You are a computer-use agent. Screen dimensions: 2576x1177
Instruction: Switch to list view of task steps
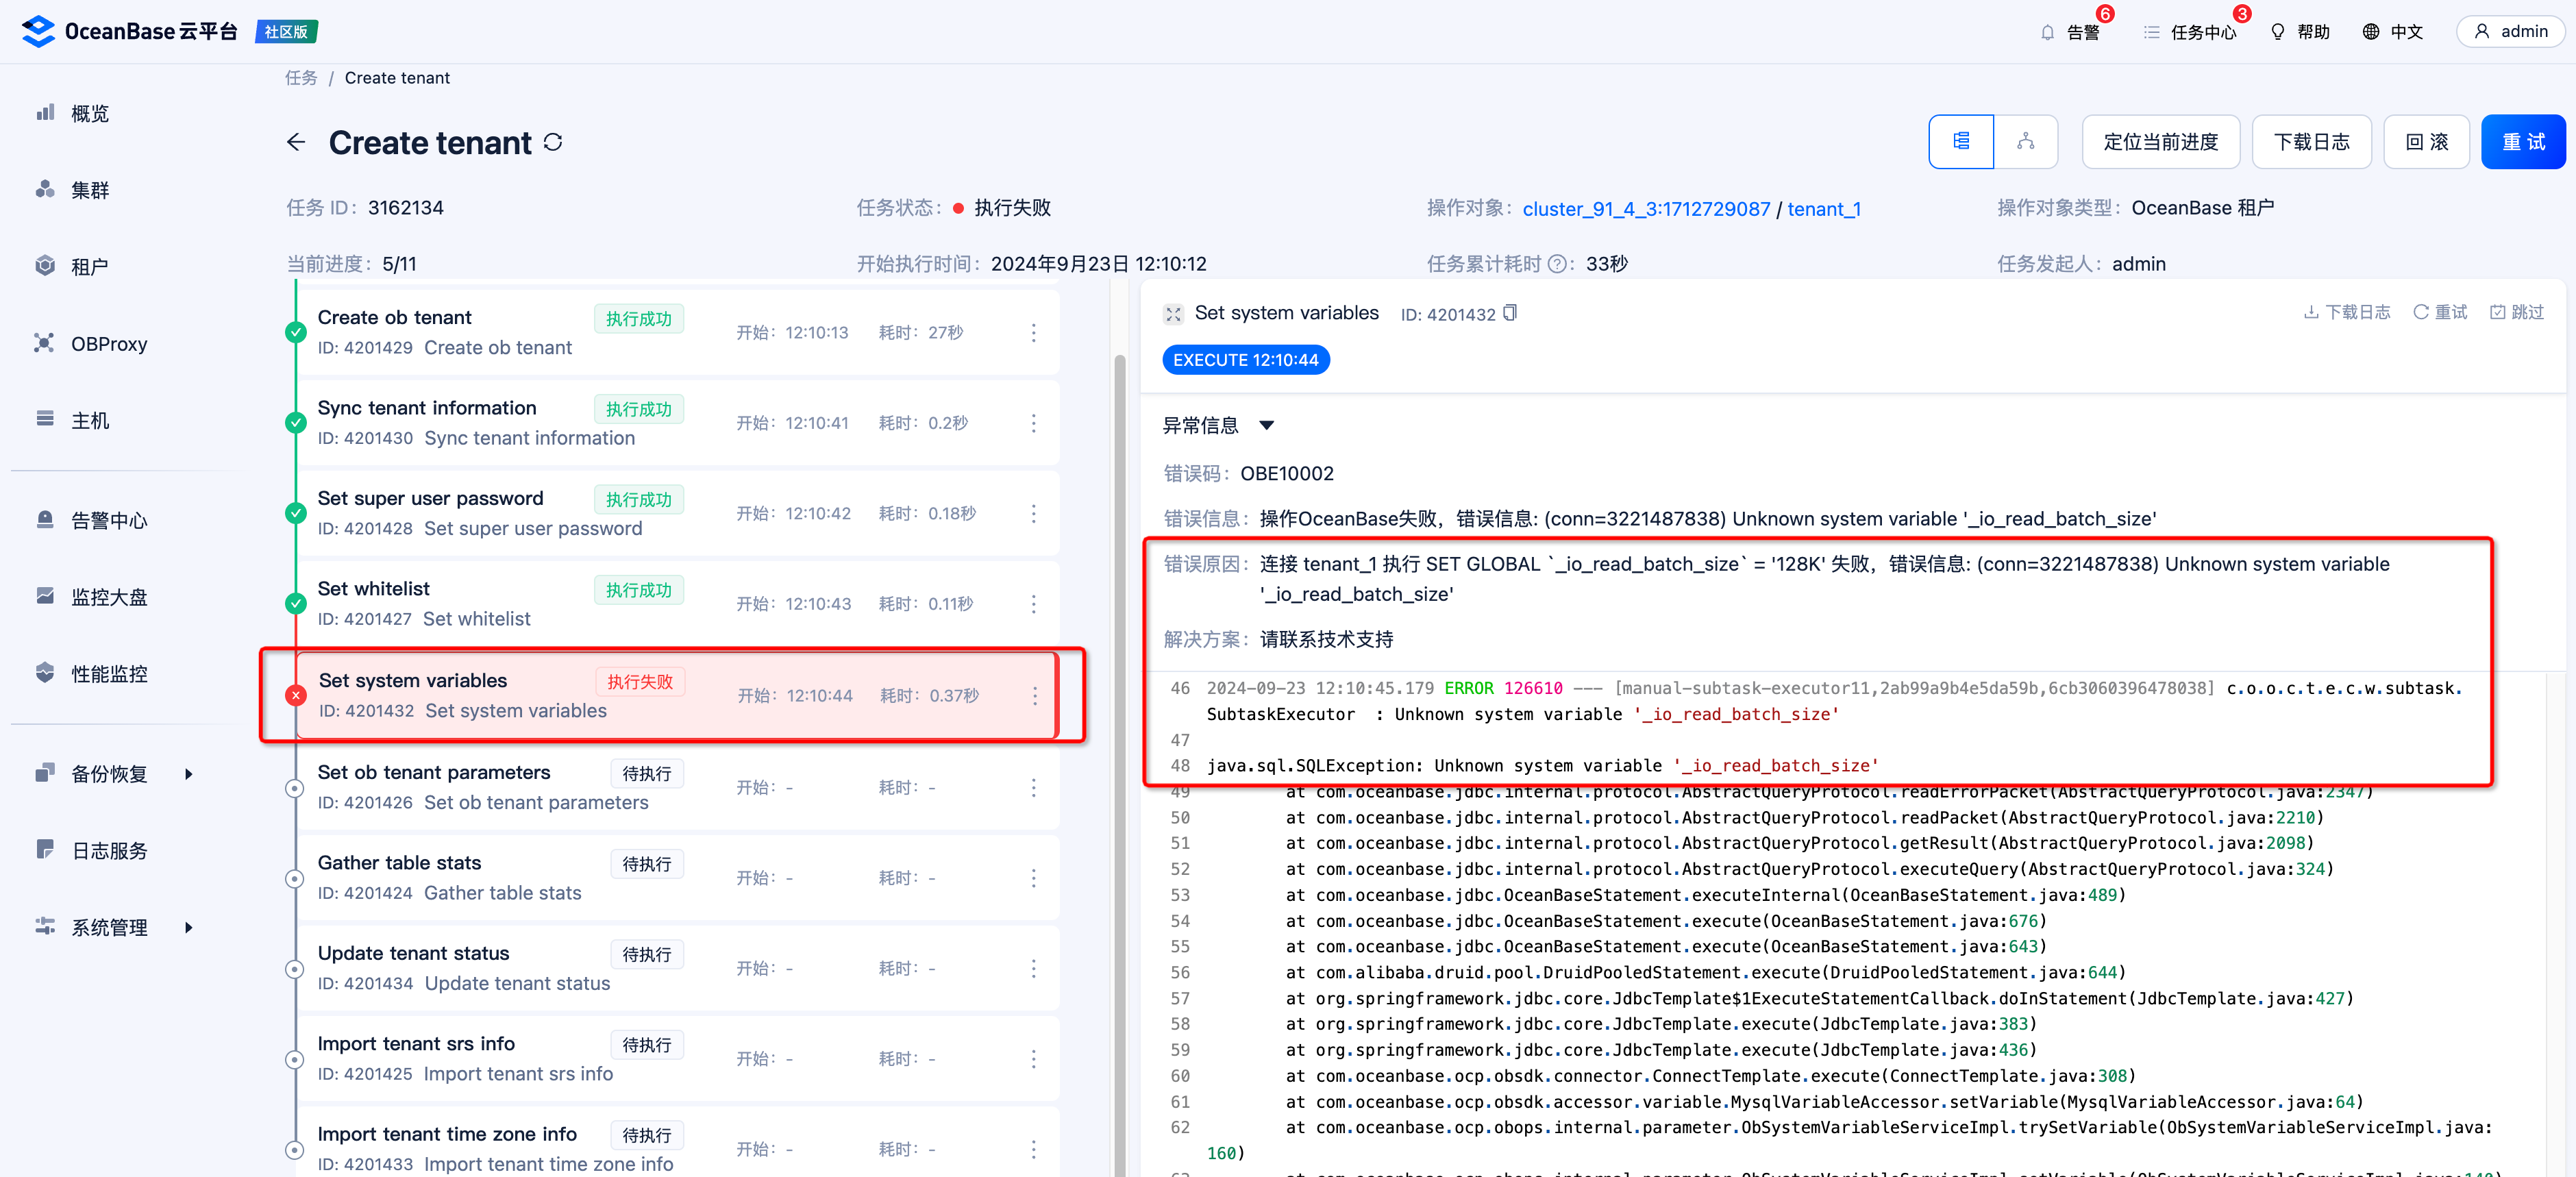1960,142
